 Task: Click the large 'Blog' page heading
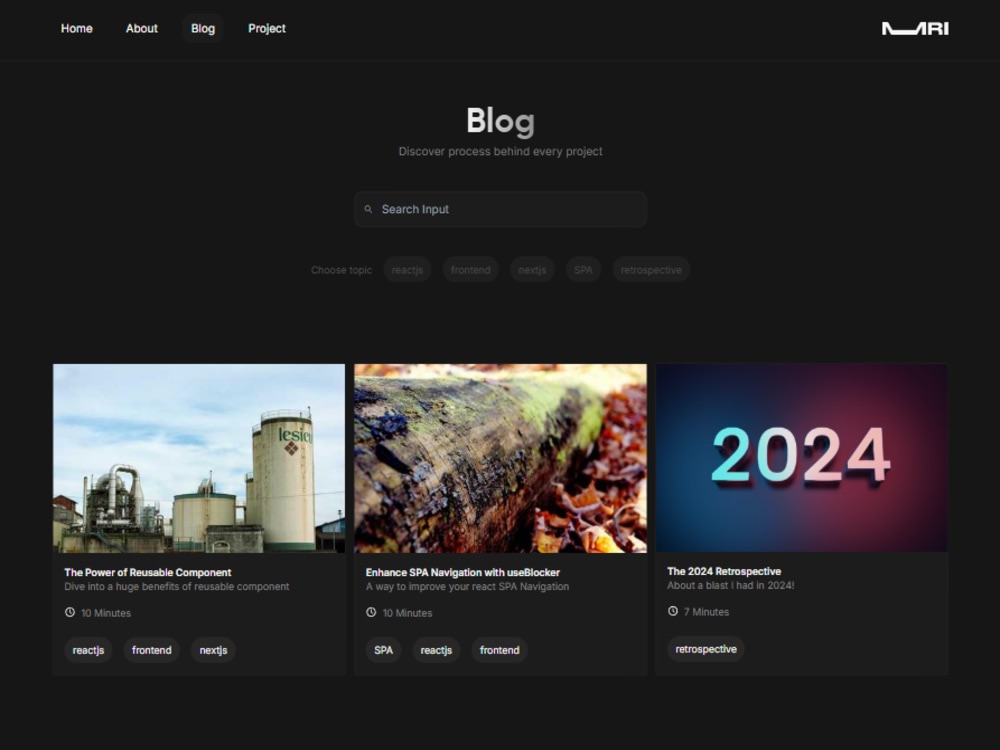coord(501,121)
